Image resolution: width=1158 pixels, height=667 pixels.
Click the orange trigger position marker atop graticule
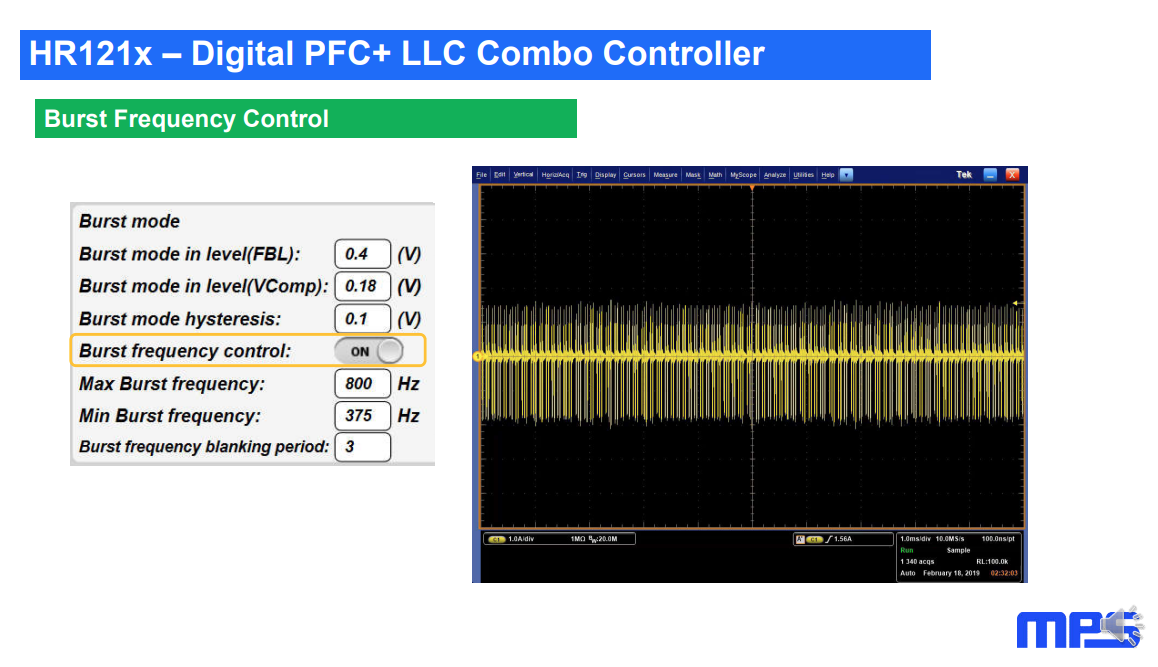tap(752, 188)
